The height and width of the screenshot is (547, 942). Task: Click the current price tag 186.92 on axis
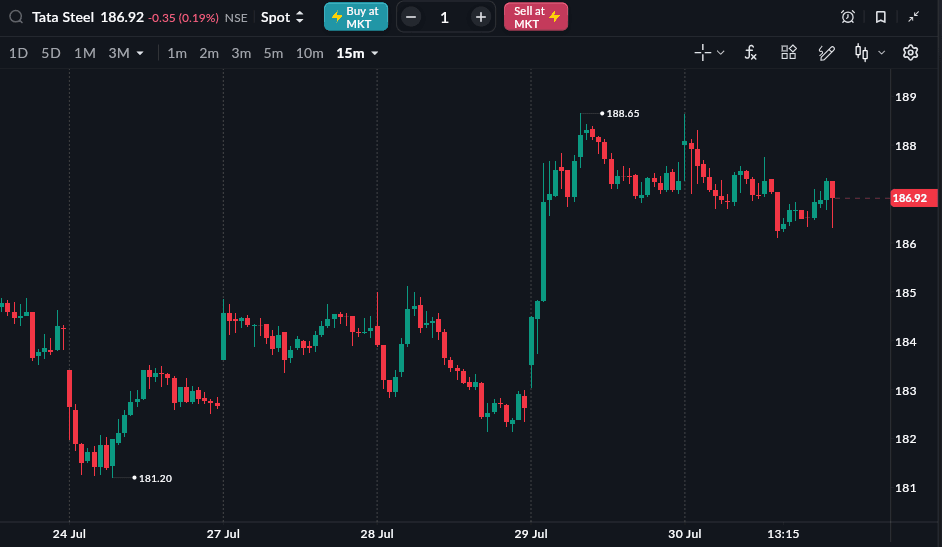[x=913, y=198]
